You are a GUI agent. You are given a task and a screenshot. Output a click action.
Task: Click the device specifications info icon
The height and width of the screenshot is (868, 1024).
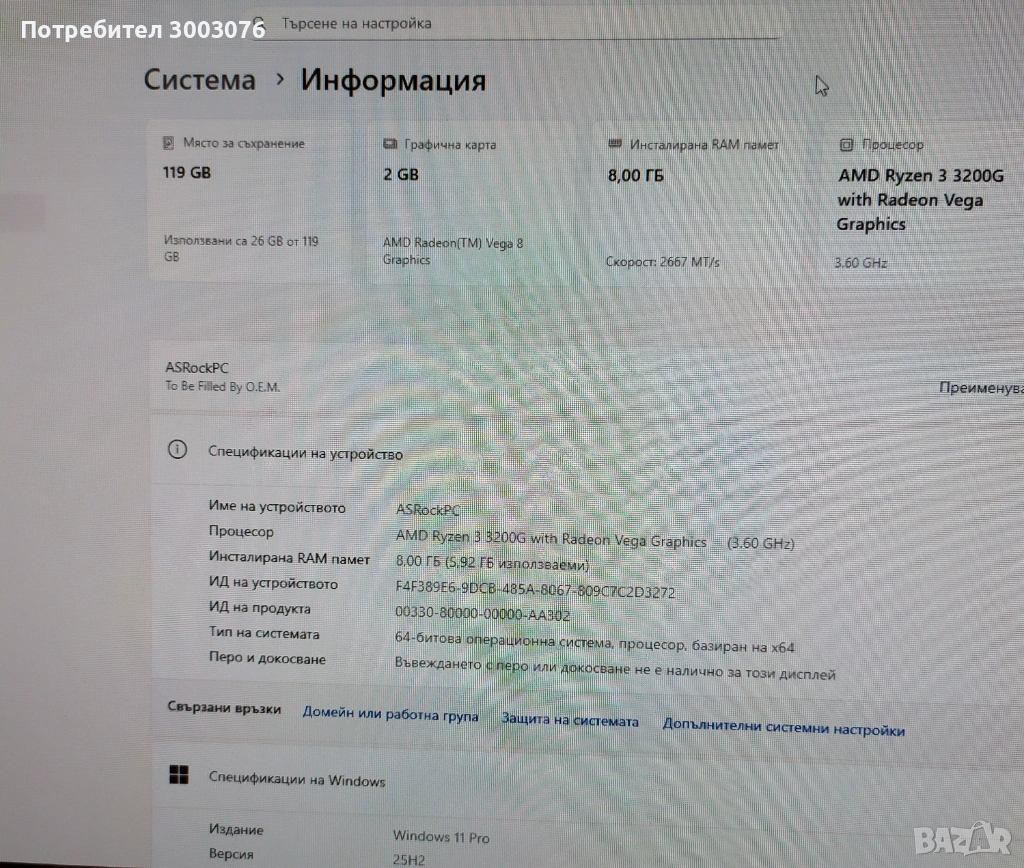coord(178,449)
